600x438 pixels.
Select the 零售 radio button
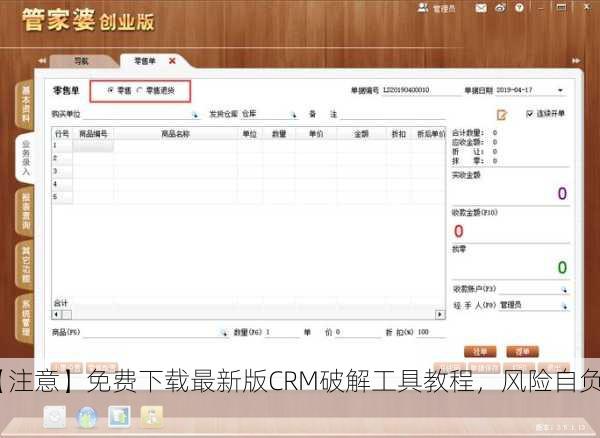tap(111, 91)
